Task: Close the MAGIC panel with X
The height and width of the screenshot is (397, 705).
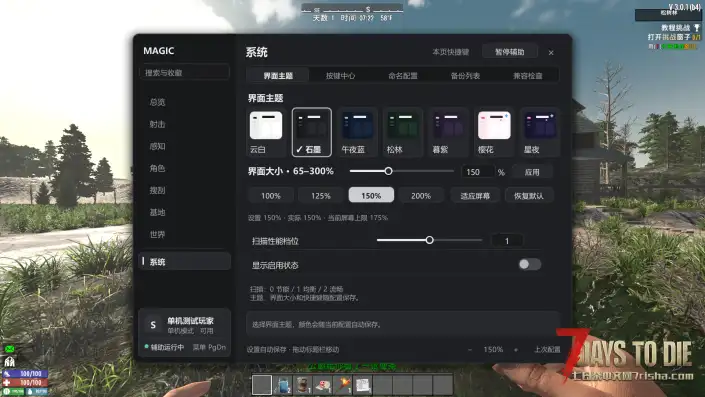Action: 551,53
